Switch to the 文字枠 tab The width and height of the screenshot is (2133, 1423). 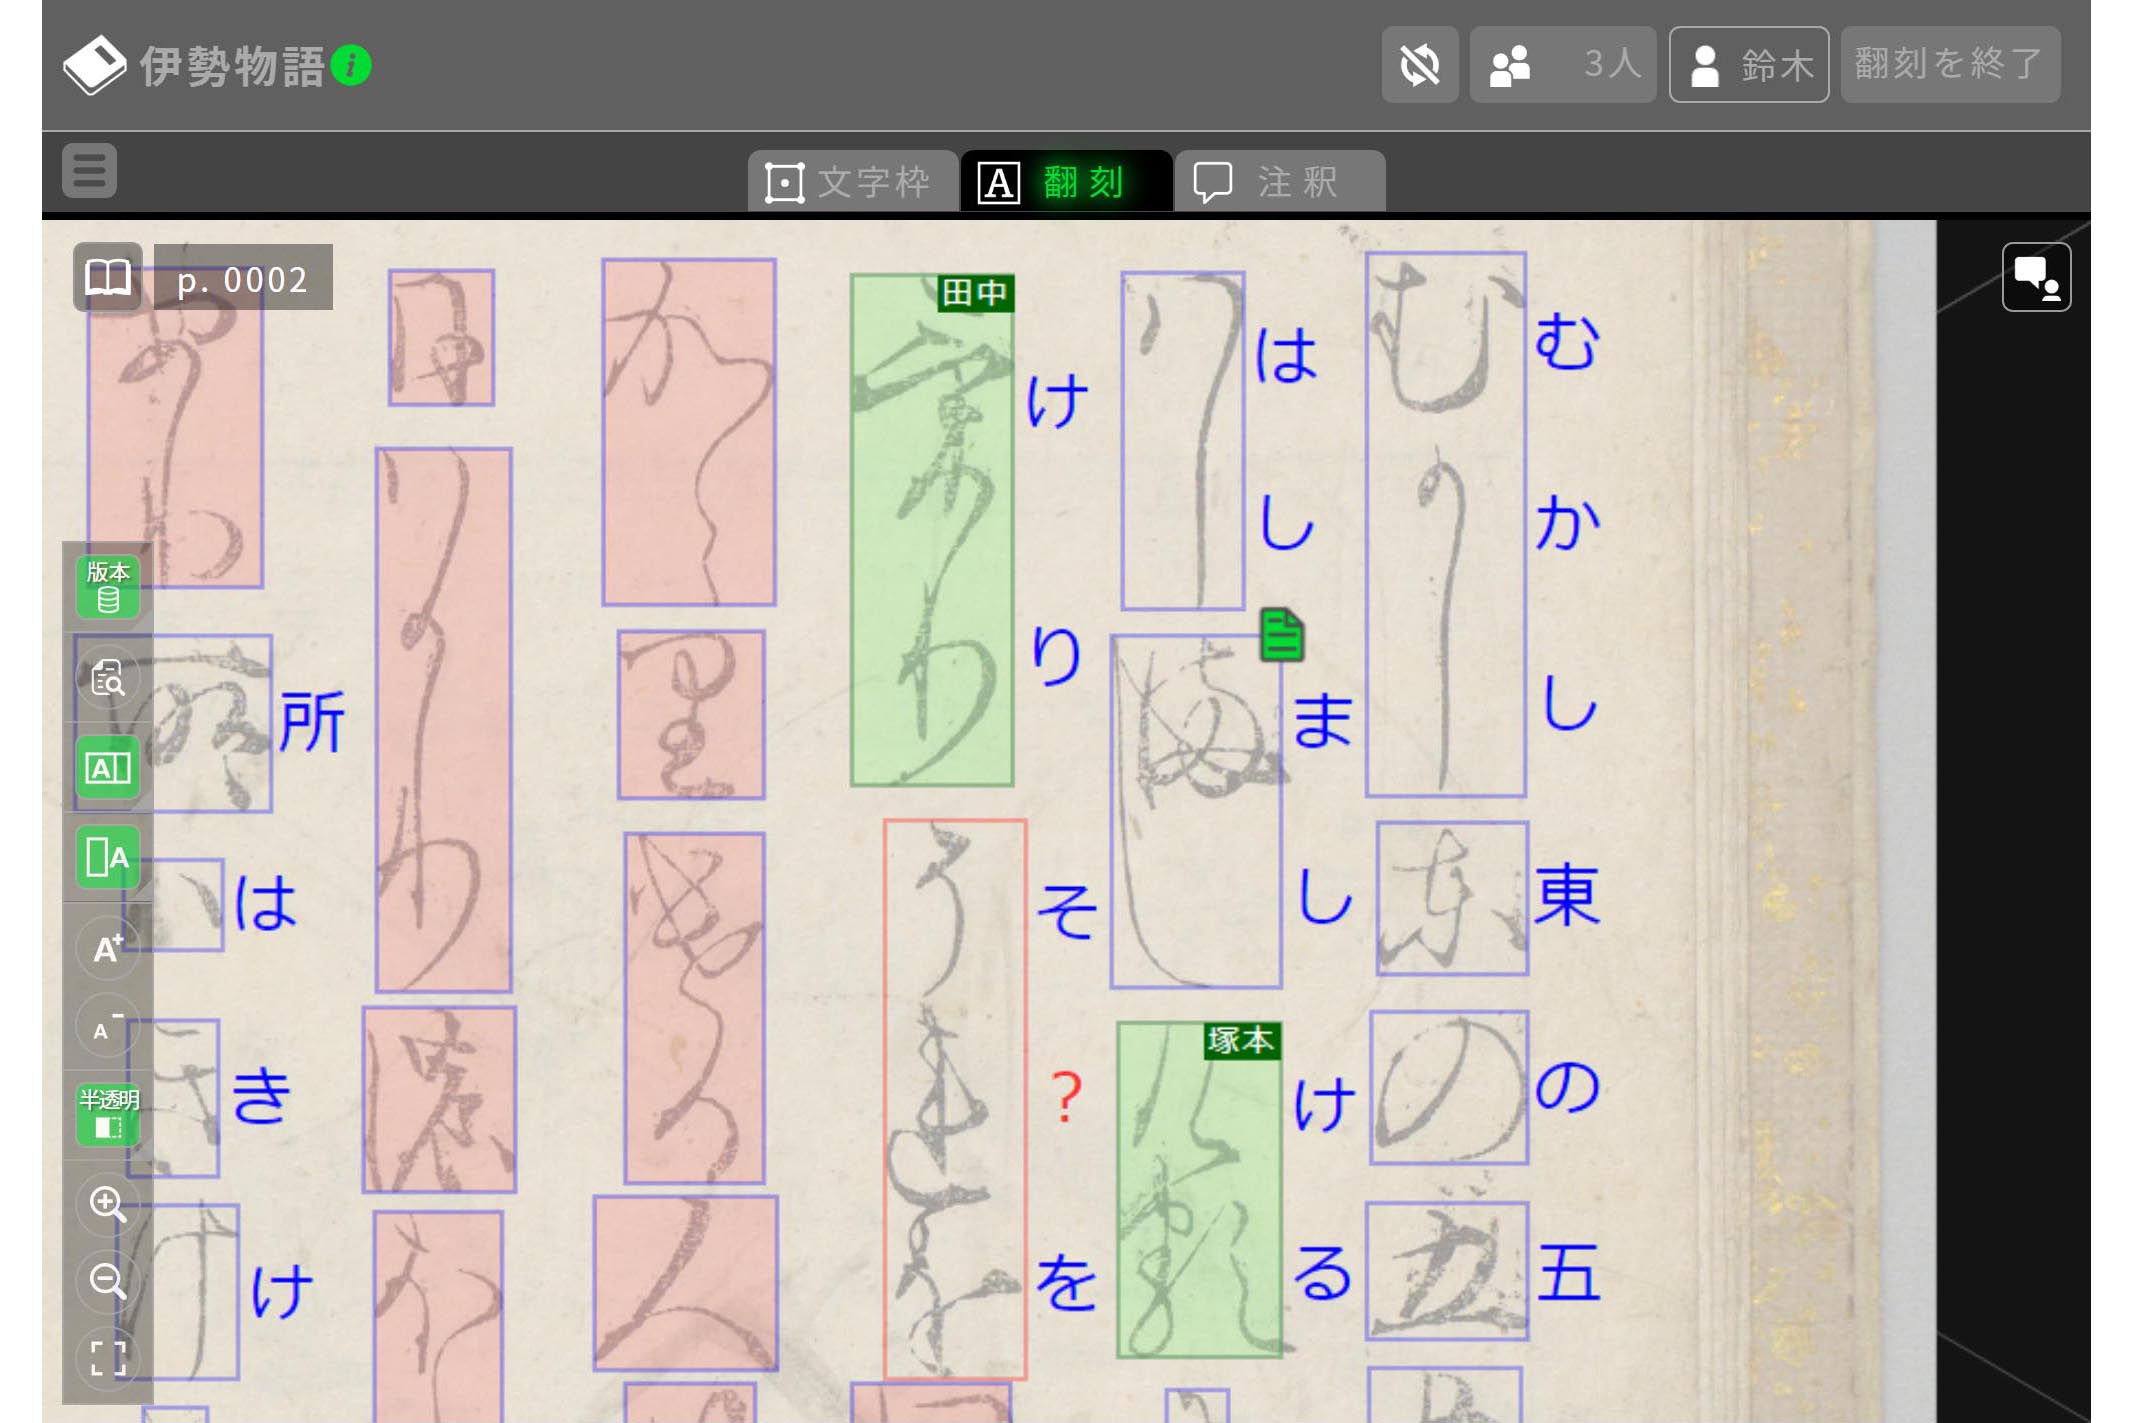(851, 182)
